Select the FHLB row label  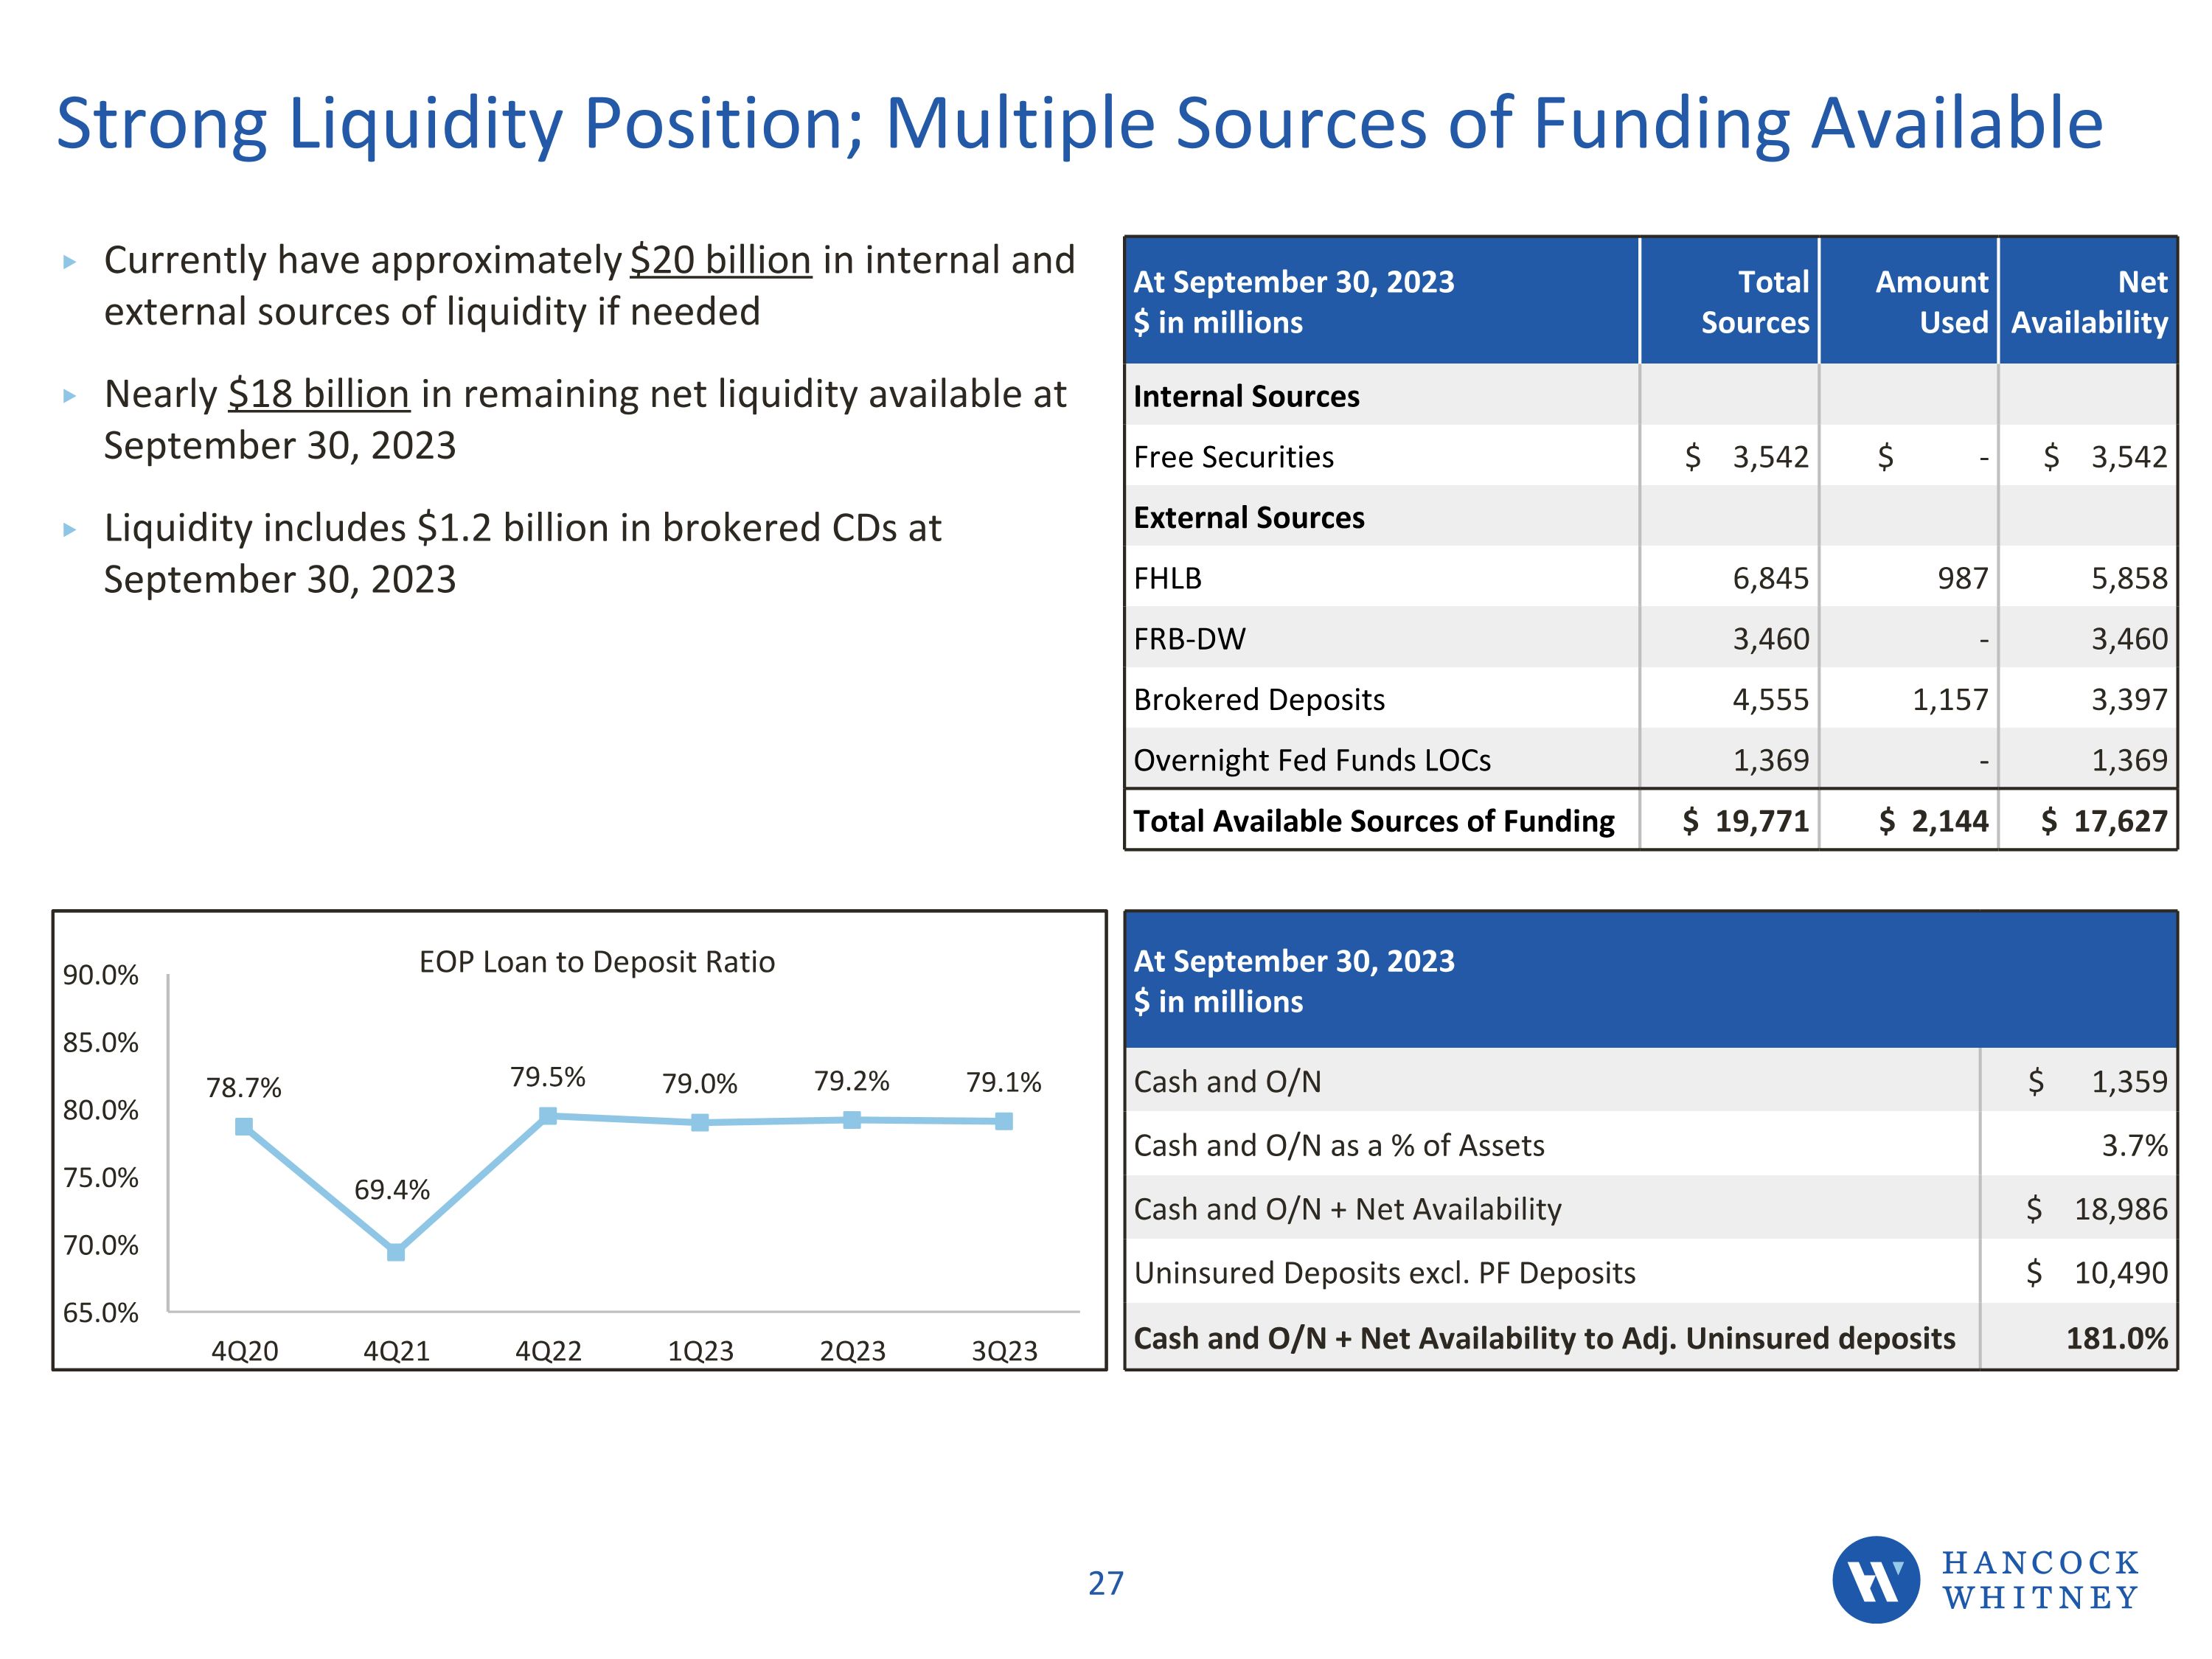pos(1167,578)
